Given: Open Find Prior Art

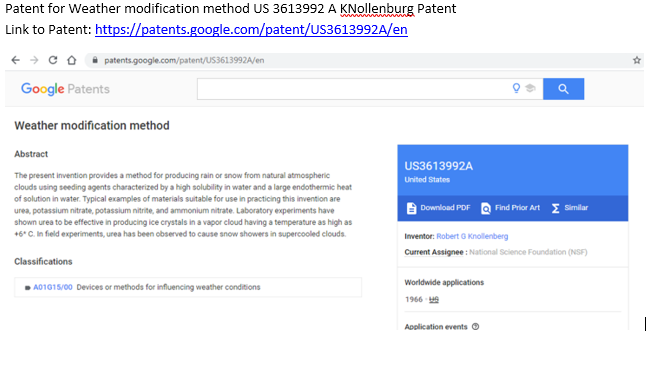Looking at the screenshot, I should point(510,208).
